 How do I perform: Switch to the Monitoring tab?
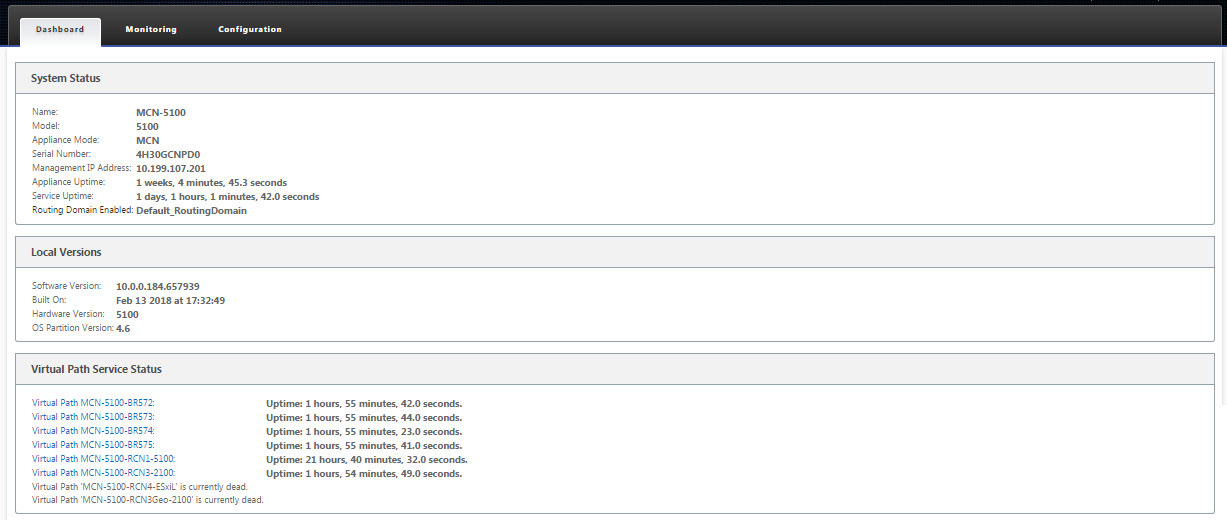[x=151, y=30]
